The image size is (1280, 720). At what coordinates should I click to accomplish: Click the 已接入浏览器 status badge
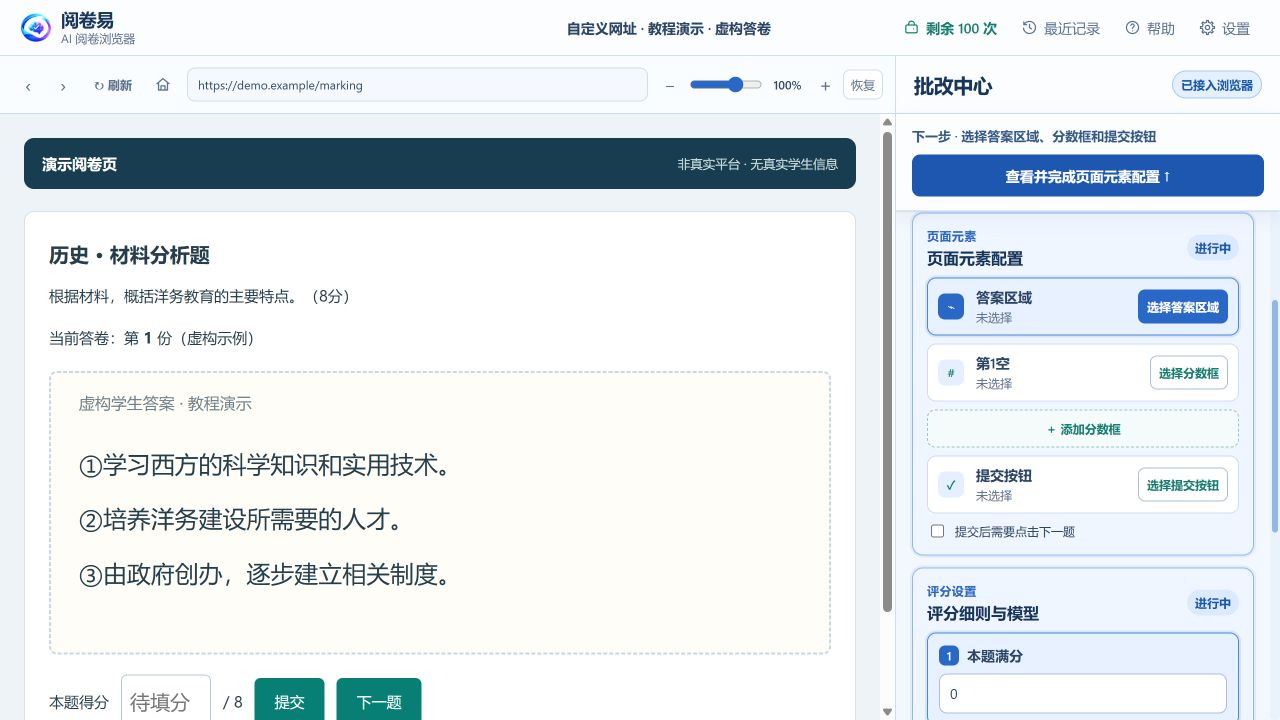tap(1217, 85)
